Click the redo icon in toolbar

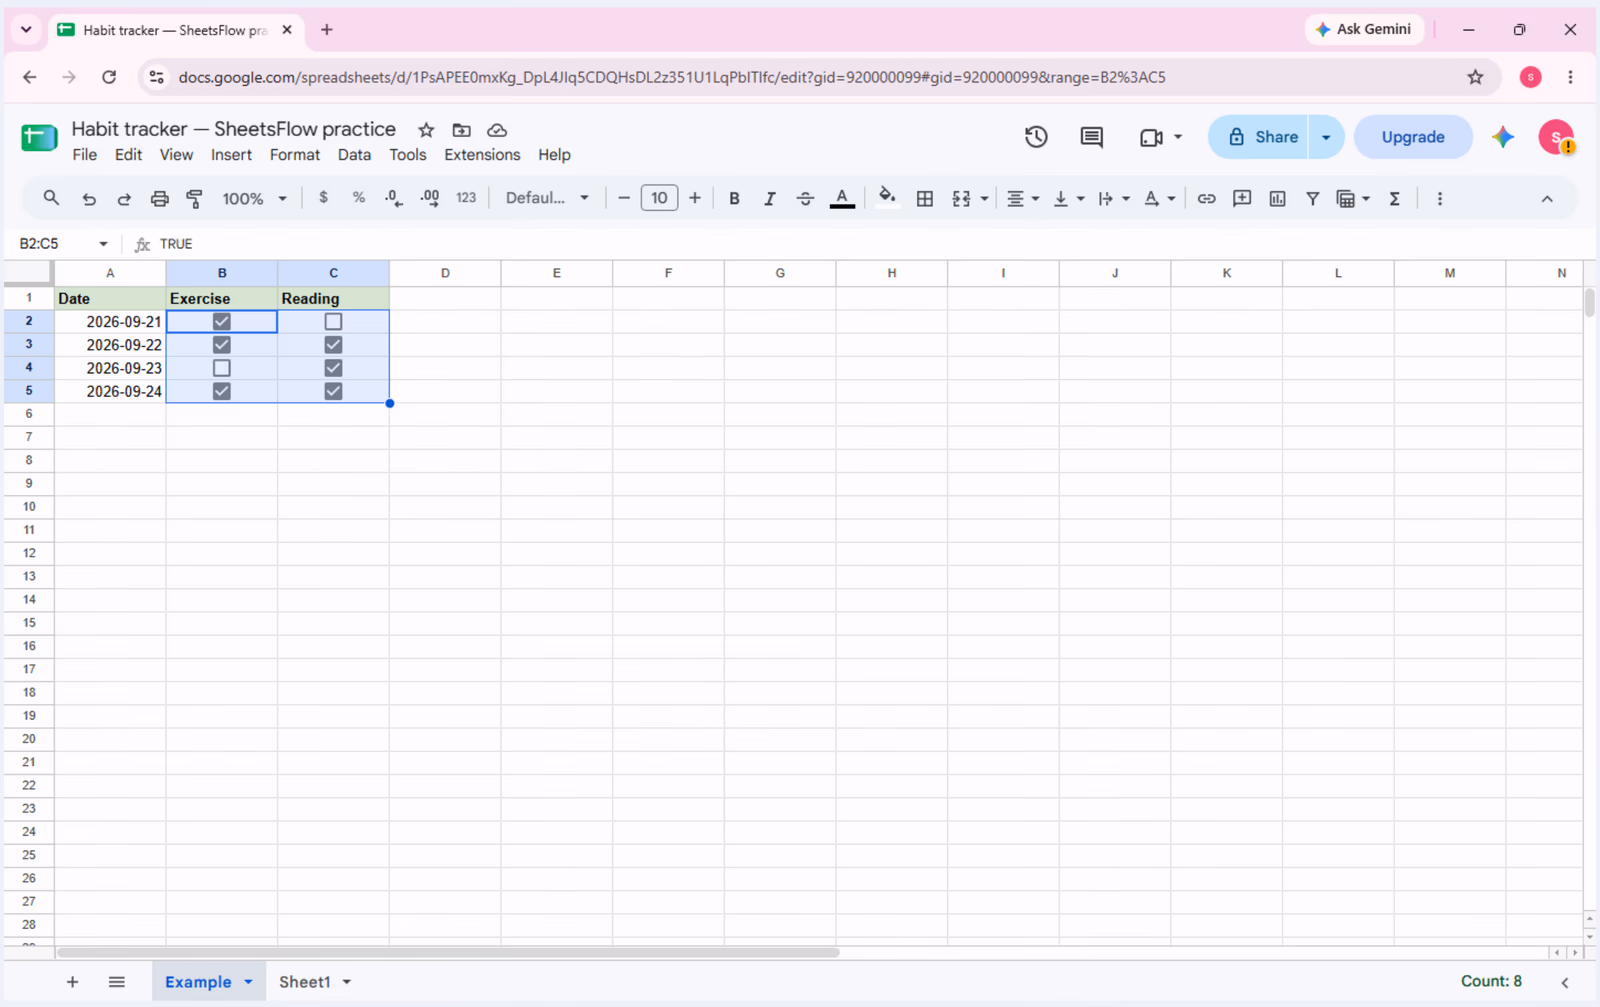[124, 199]
